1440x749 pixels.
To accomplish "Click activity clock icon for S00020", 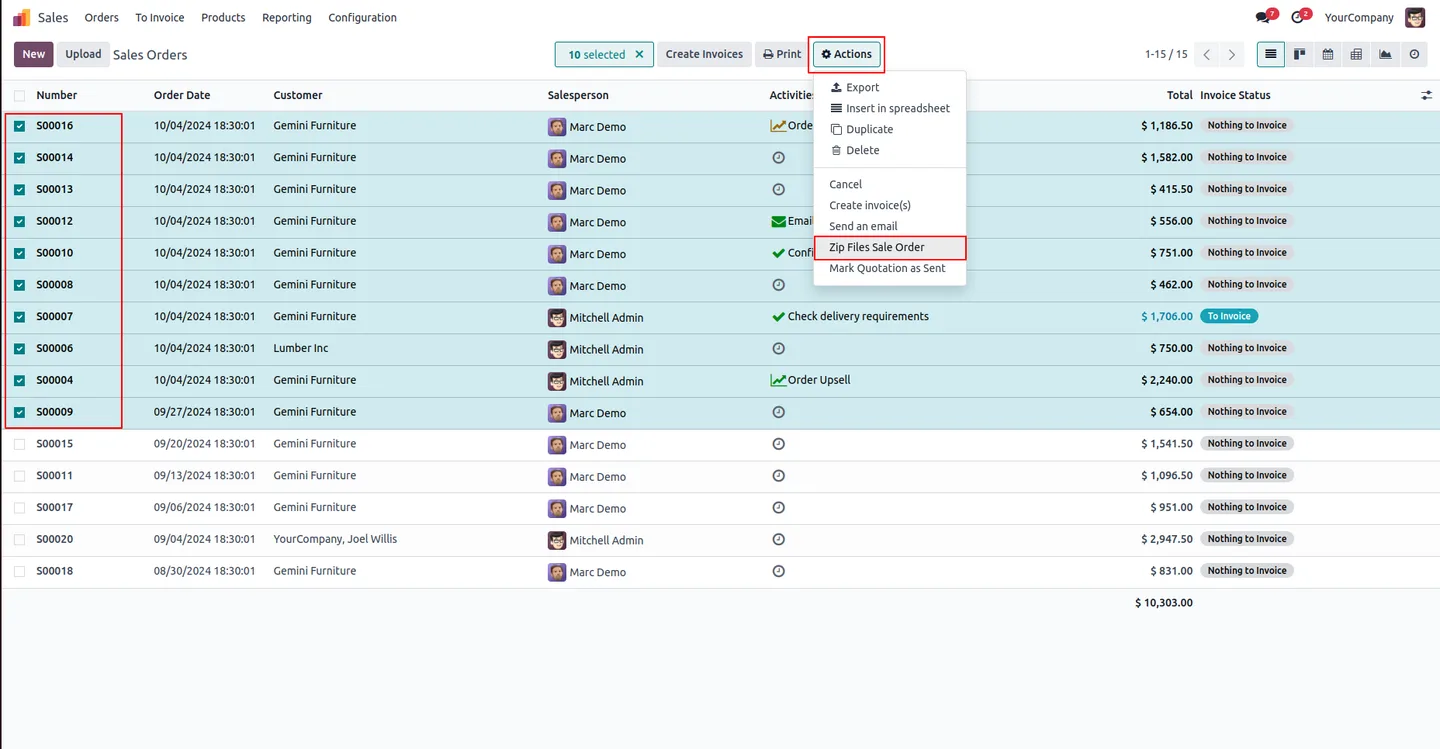I will point(779,539).
